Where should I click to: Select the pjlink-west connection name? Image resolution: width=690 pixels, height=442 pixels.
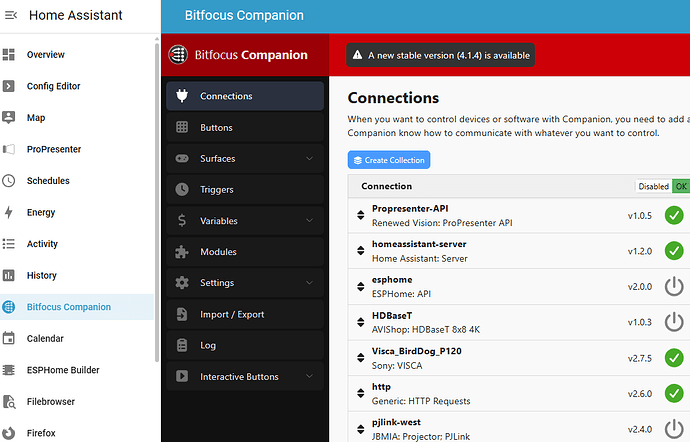point(396,422)
